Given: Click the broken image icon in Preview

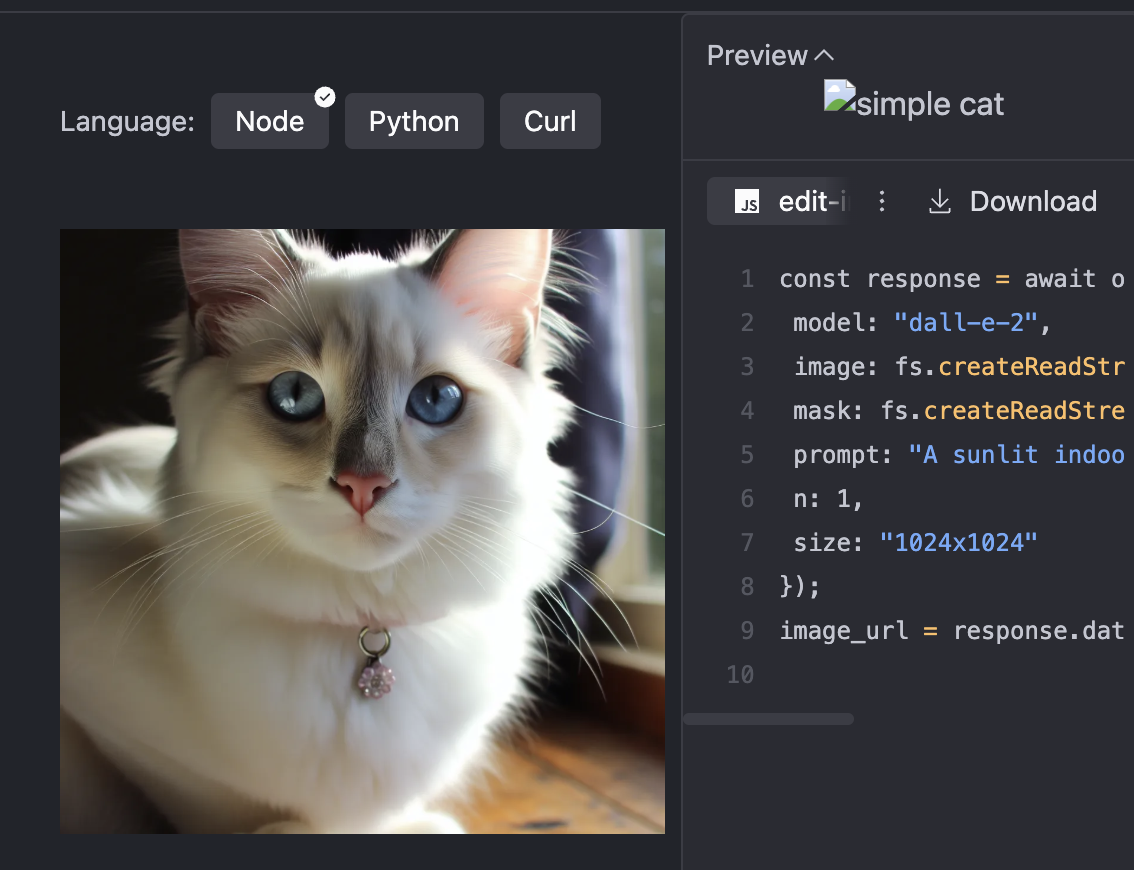Looking at the screenshot, I should pyautogui.click(x=839, y=97).
